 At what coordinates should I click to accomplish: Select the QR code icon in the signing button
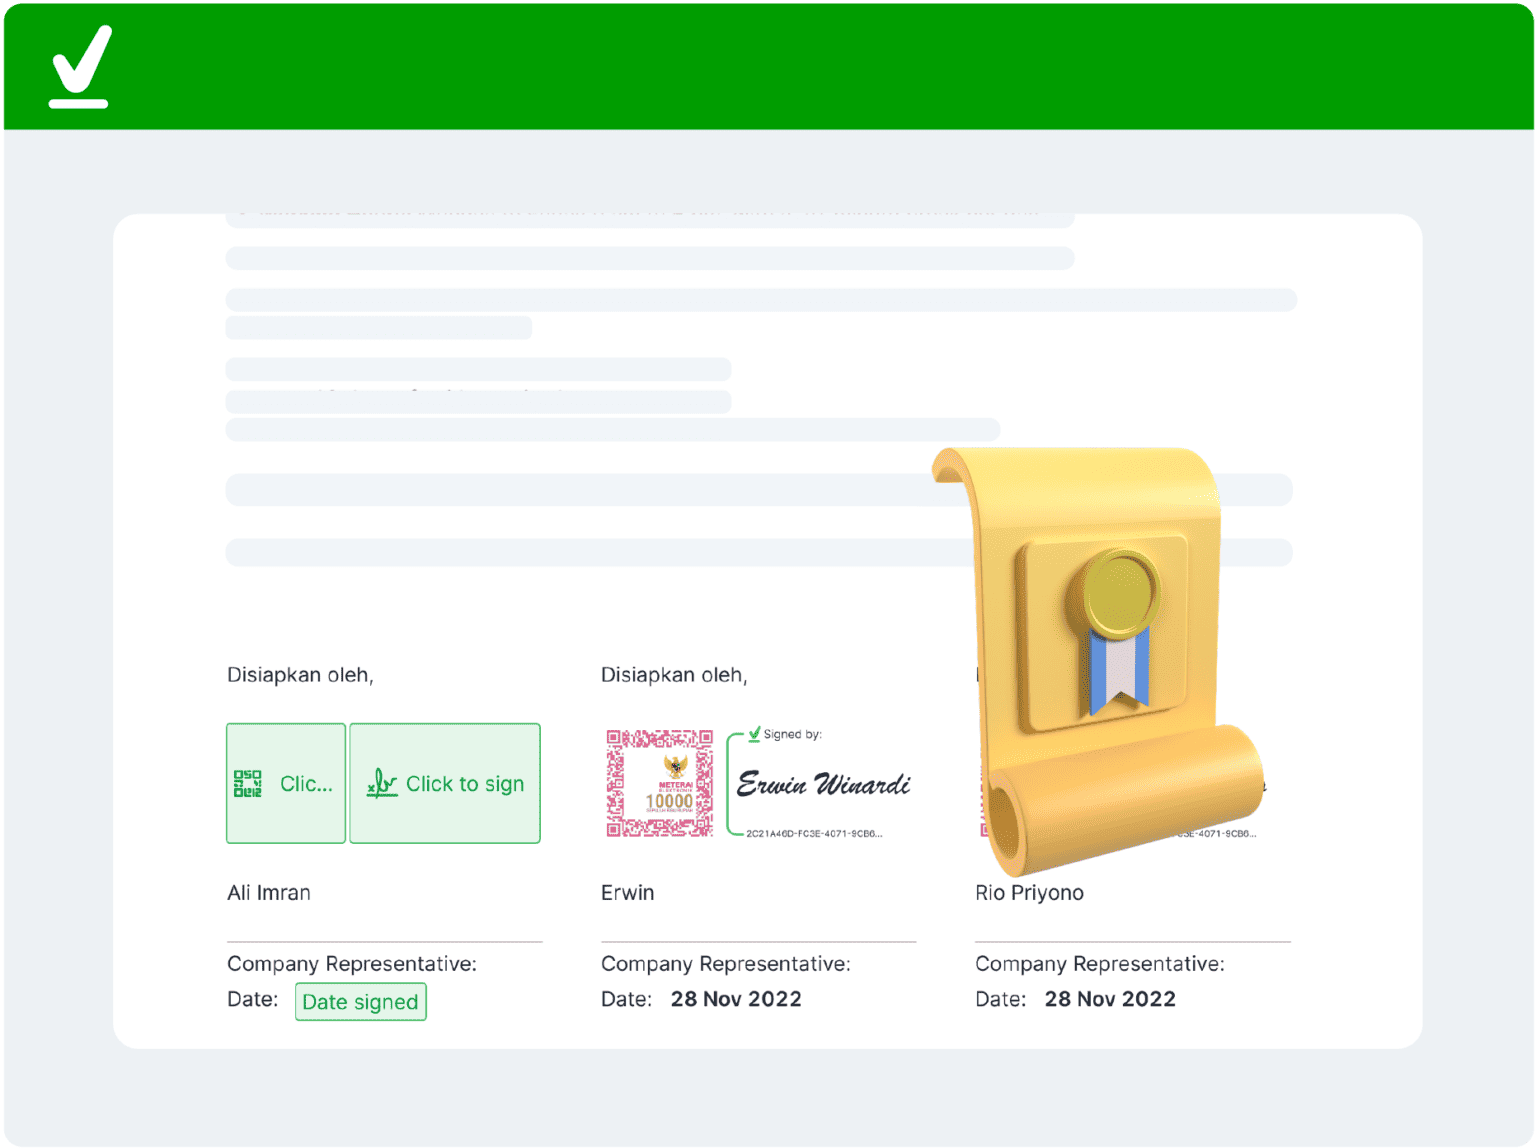coord(248,783)
